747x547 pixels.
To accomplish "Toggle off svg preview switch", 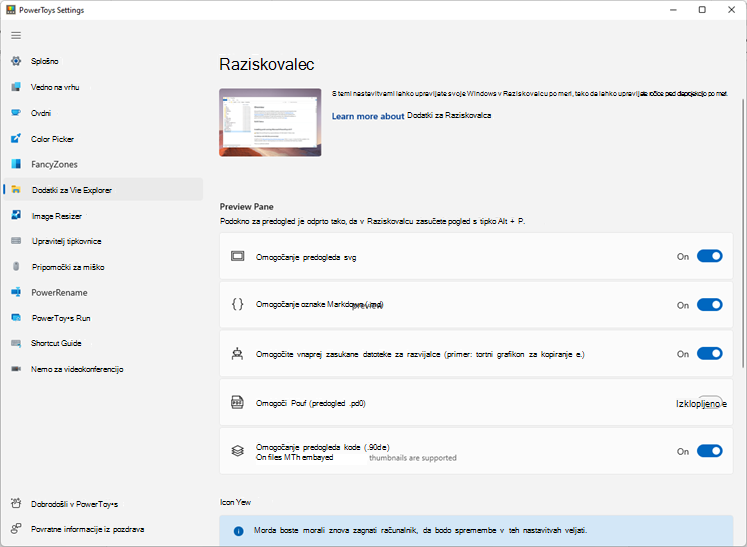I will [709, 256].
